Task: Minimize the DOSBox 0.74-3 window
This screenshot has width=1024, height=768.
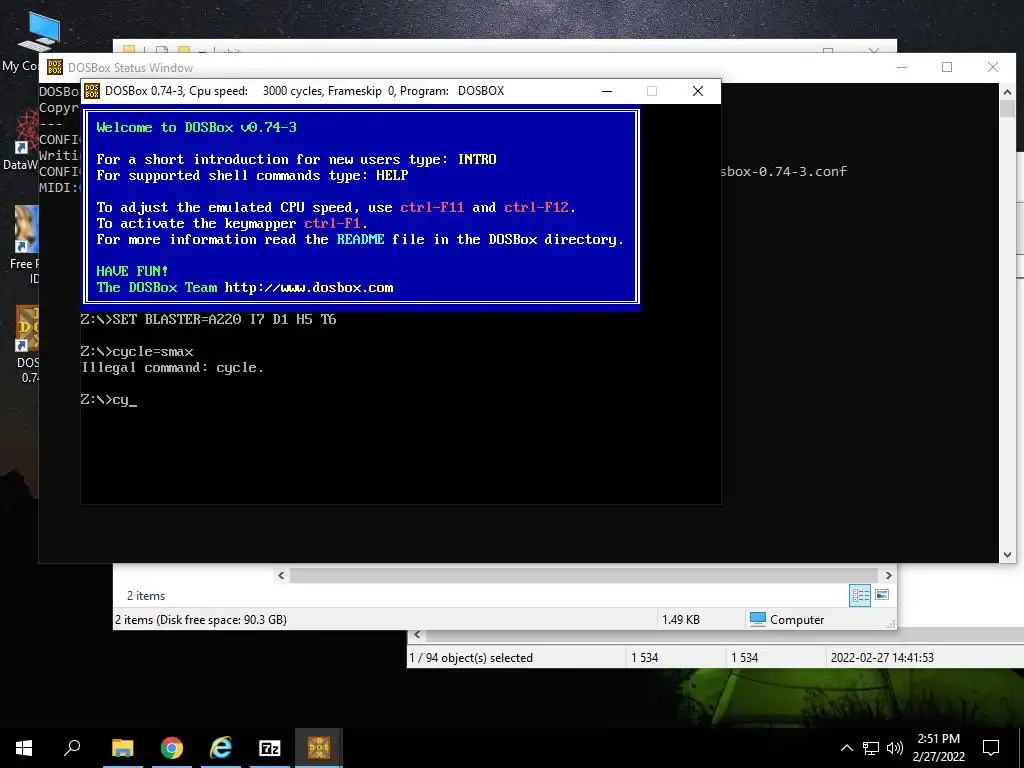Action: 607,91
